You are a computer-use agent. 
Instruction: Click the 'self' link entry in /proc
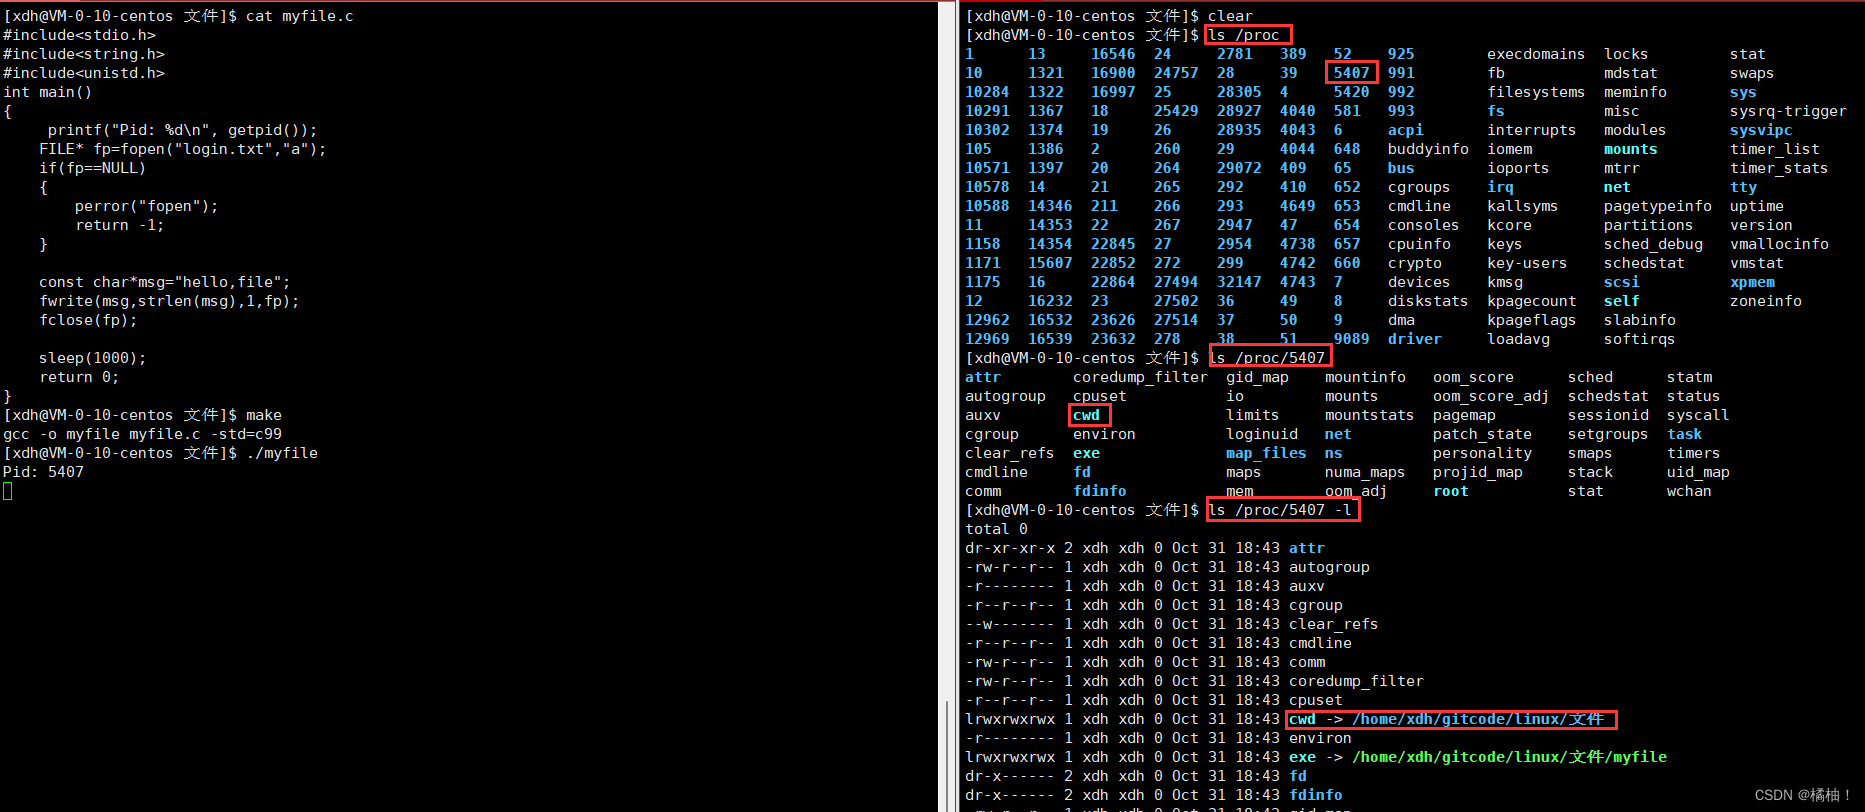click(x=1622, y=301)
